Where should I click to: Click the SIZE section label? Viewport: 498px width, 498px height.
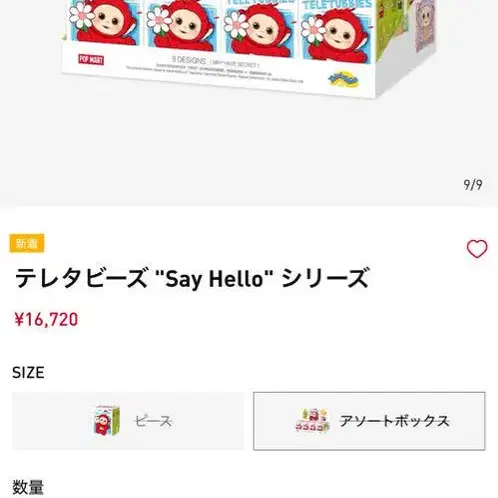28,372
